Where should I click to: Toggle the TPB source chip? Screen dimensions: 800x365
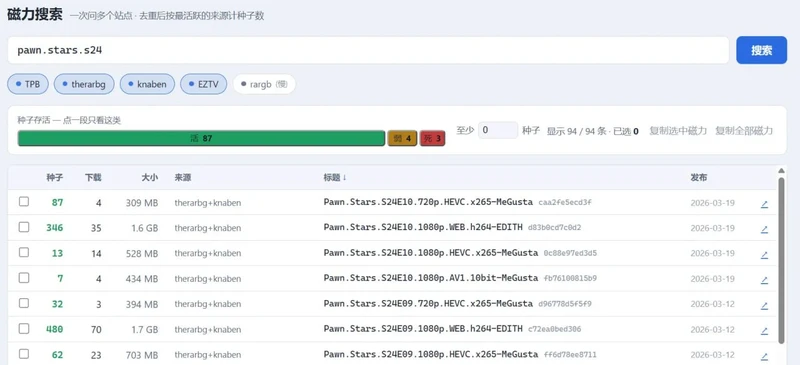(28, 84)
